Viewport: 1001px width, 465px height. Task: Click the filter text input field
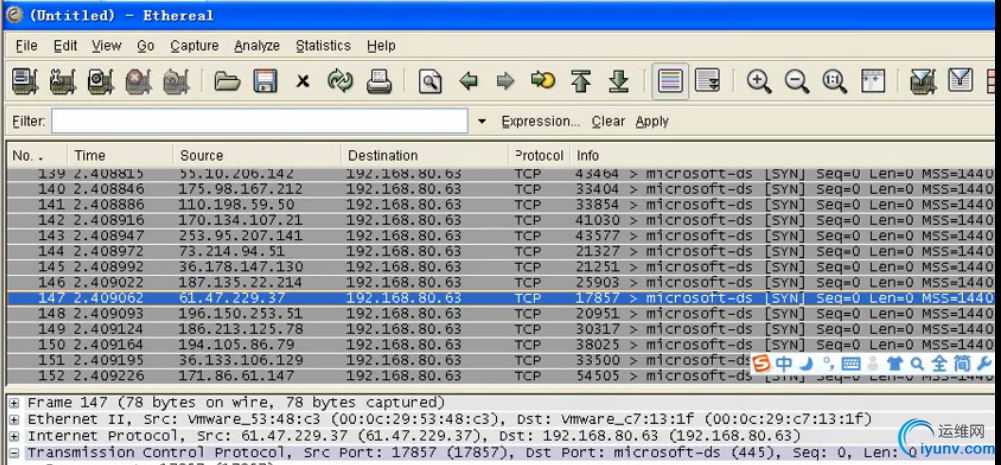pos(259,121)
